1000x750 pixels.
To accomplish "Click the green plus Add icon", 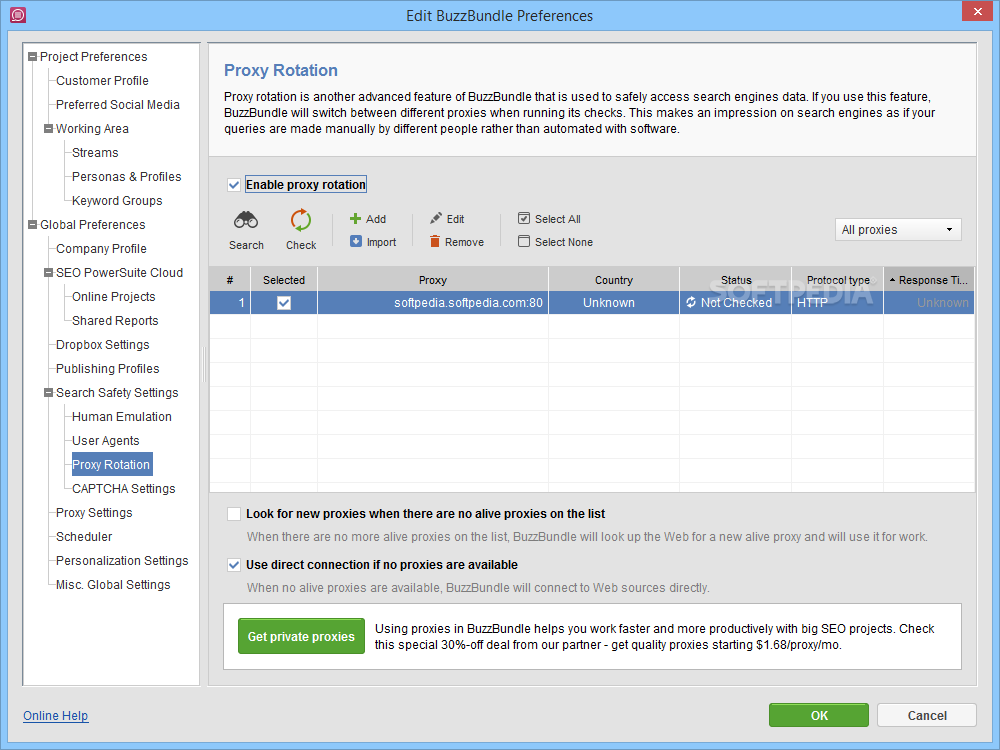I will click(x=355, y=219).
